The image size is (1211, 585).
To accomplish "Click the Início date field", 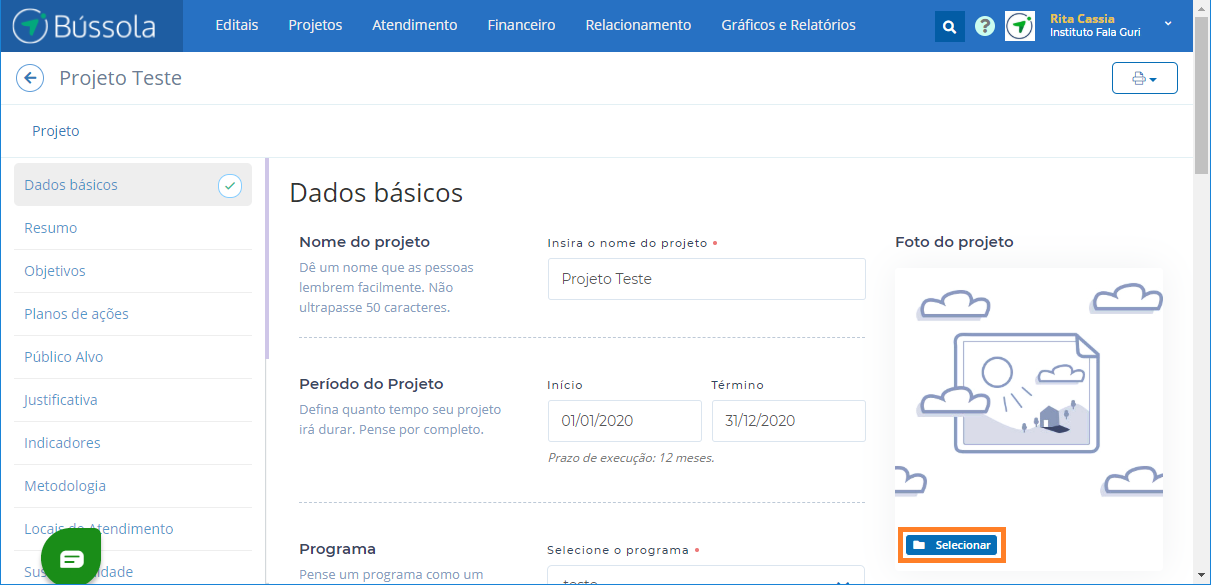I will pyautogui.click(x=624, y=421).
